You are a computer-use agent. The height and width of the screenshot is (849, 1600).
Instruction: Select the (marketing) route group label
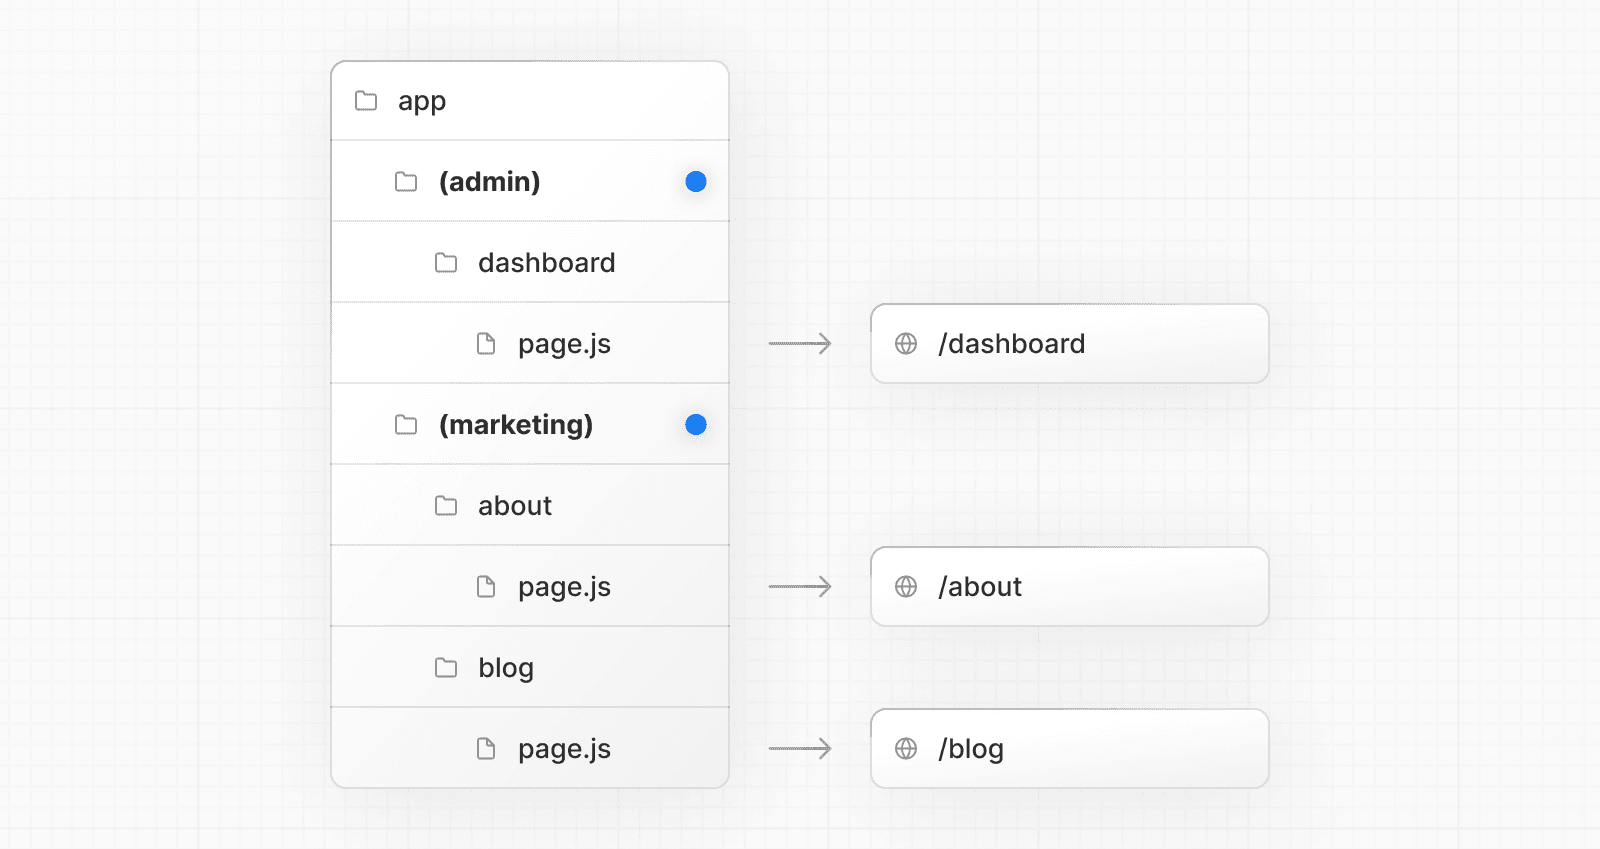point(515,425)
